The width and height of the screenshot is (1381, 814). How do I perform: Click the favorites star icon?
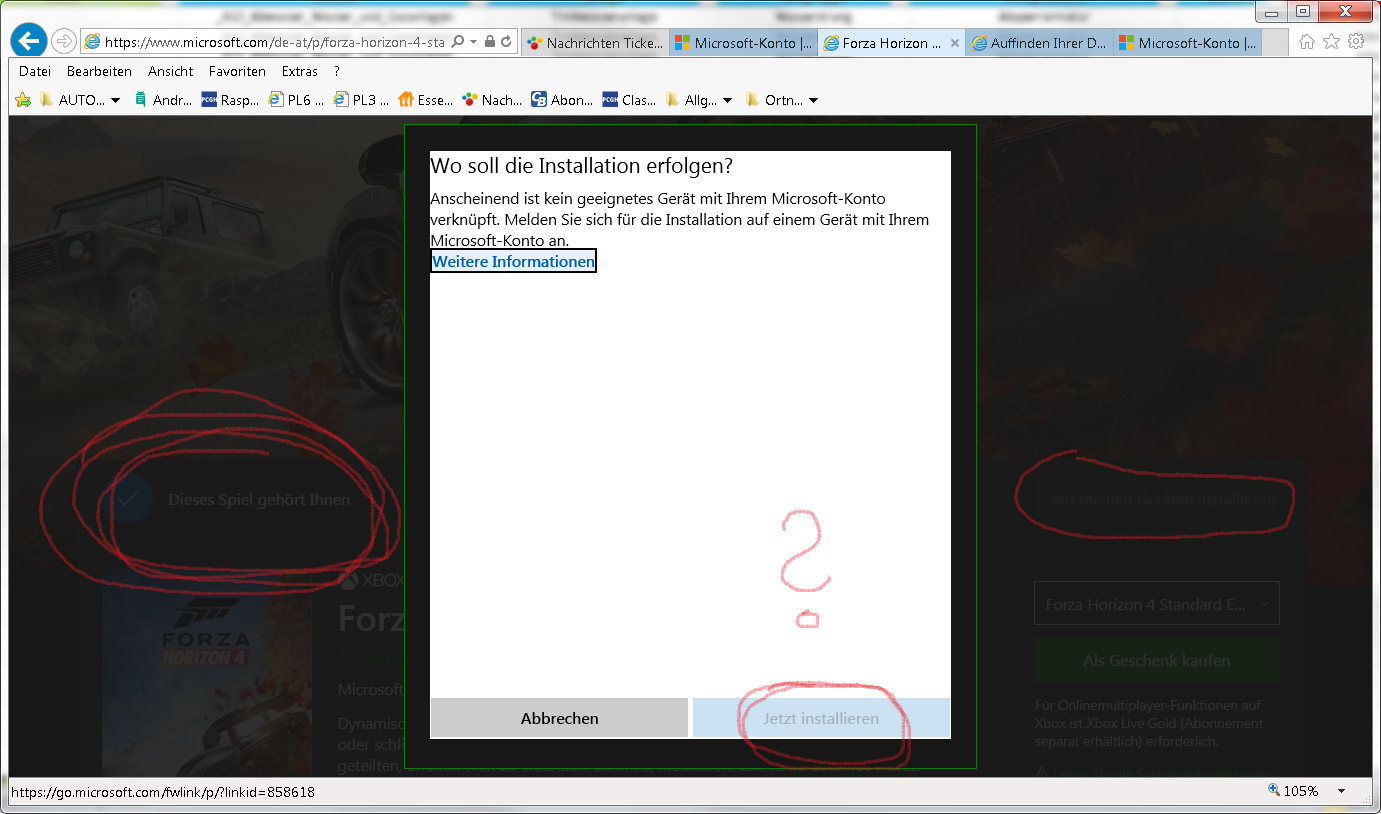(1331, 42)
